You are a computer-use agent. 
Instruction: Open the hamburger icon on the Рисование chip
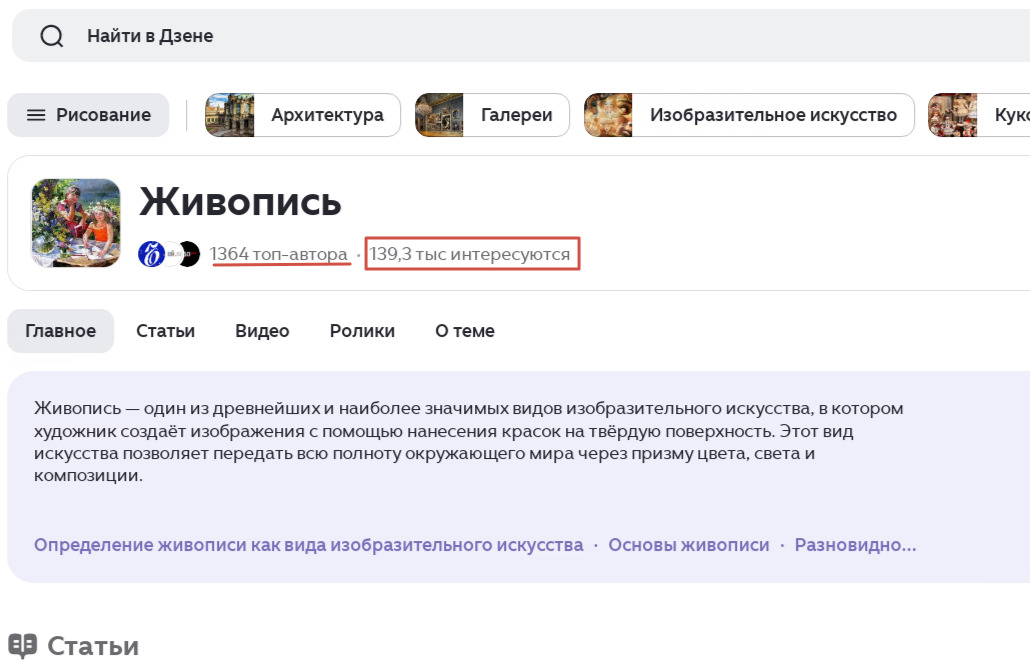tap(38, 115)
